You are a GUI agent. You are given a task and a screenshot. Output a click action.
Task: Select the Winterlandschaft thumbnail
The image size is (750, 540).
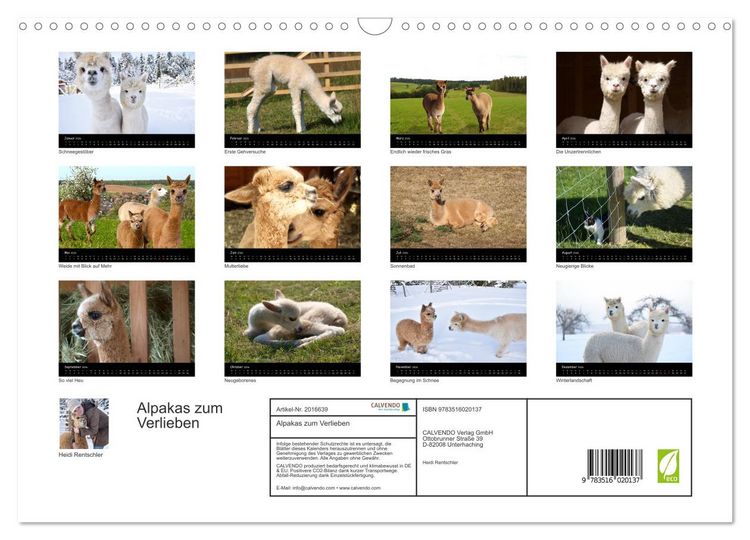[624, 328]
